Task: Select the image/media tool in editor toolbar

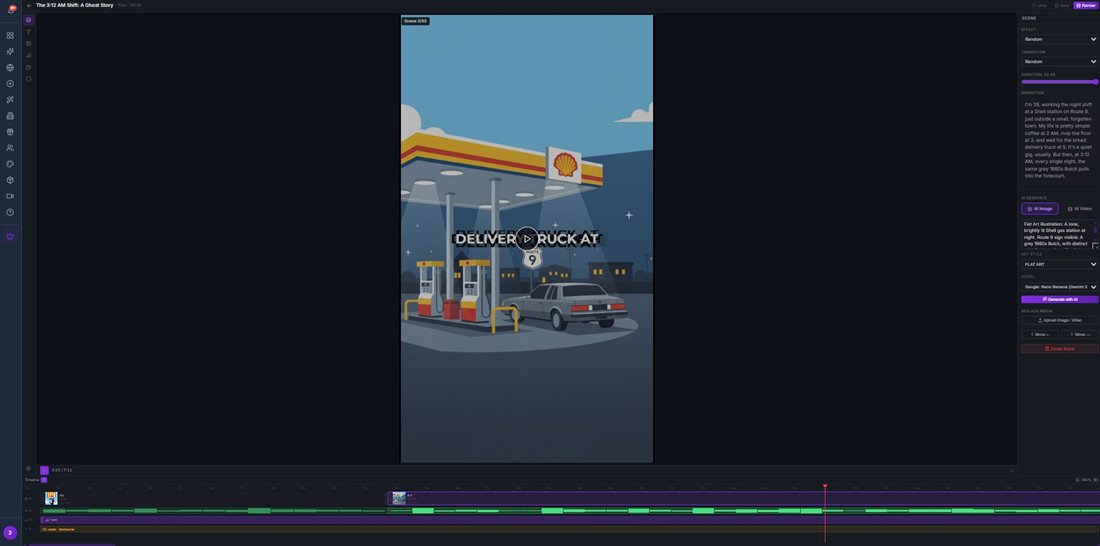Action: [x=28, y=44]
